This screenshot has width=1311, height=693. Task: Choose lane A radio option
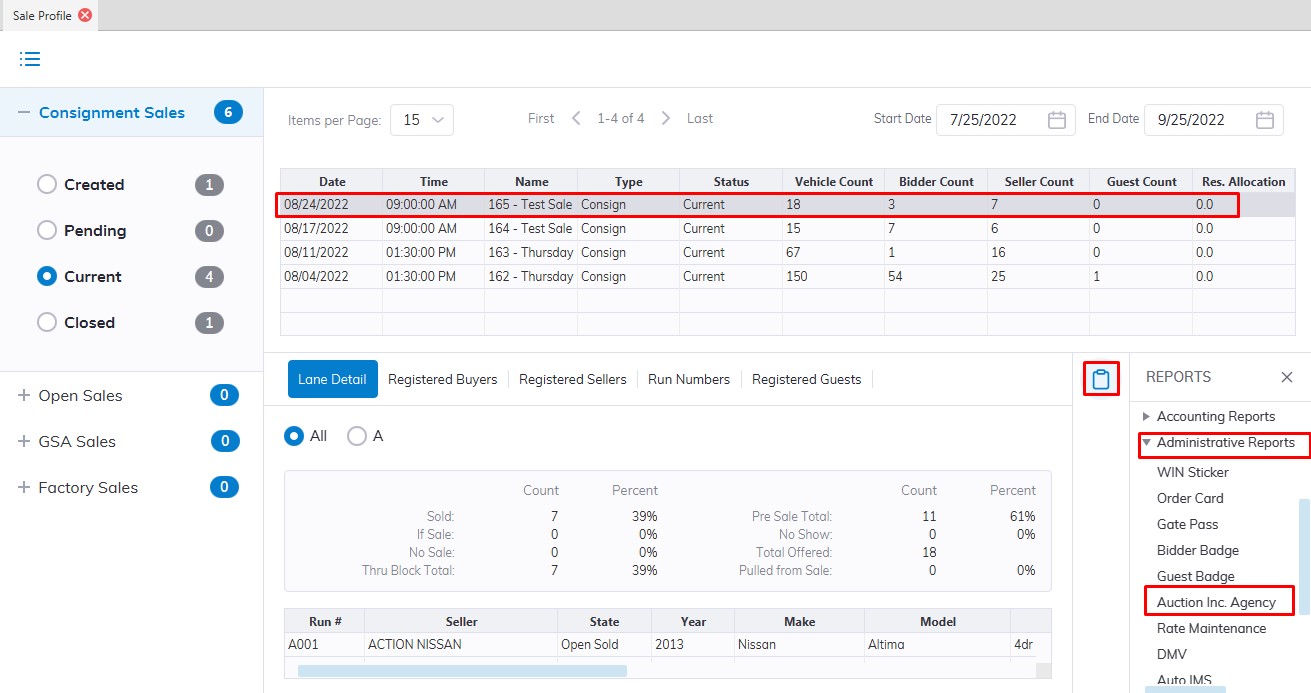(357, 436)
